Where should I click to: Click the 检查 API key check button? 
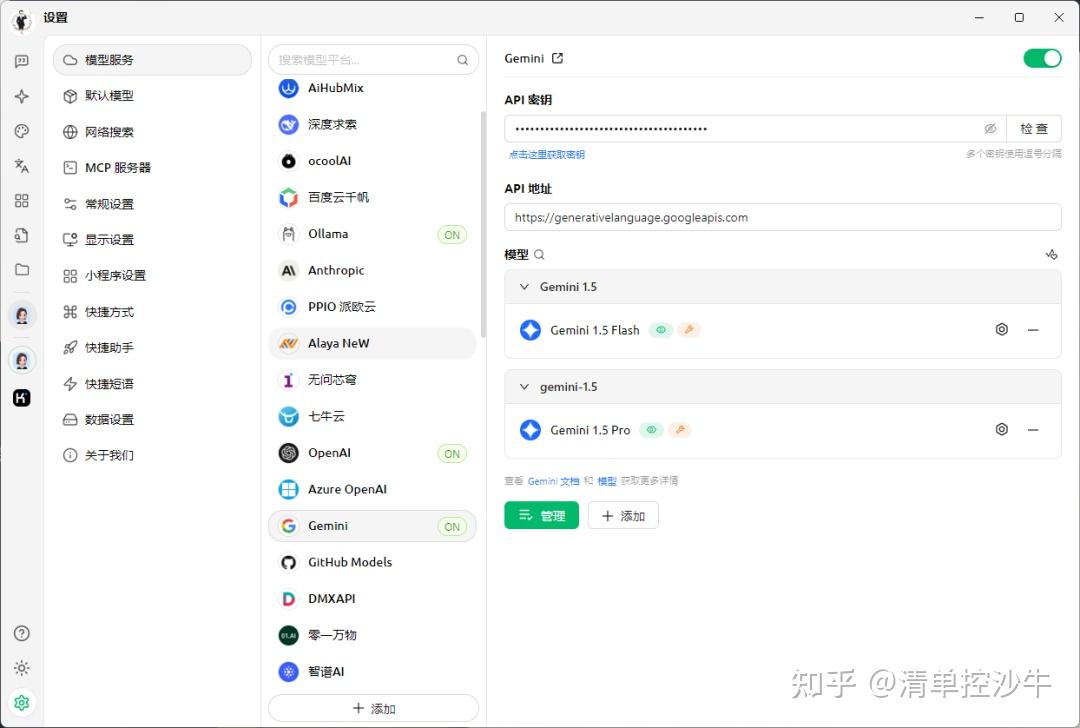pyautogui.click(x=1034, y=129)
